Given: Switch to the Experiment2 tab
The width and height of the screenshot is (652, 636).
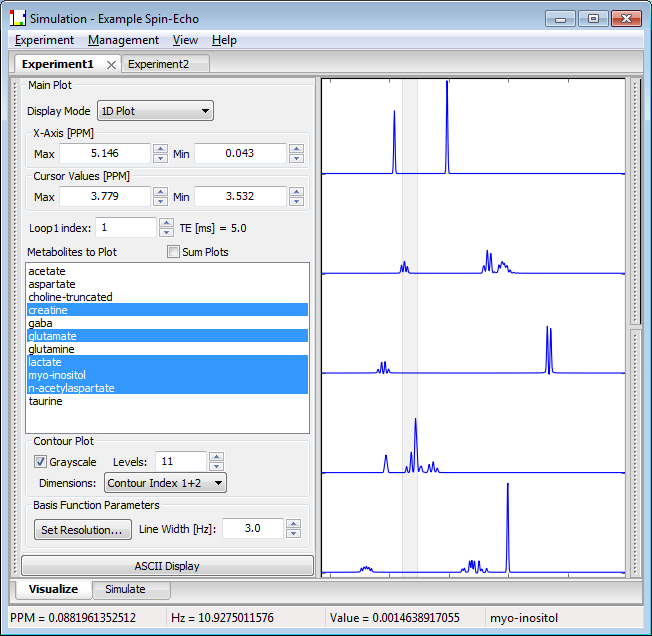Looking at the screenshot, I should click(x=158, y=64).
